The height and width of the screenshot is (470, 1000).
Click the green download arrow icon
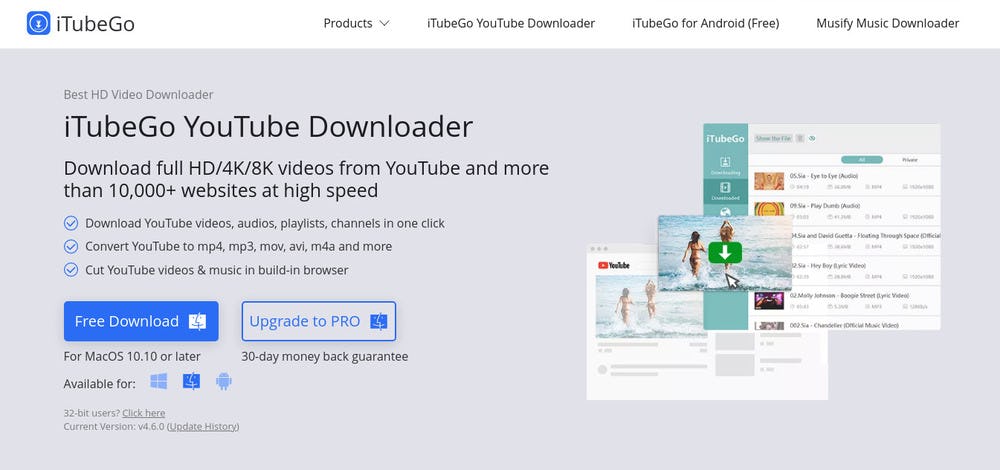click(x=725, y=252)
